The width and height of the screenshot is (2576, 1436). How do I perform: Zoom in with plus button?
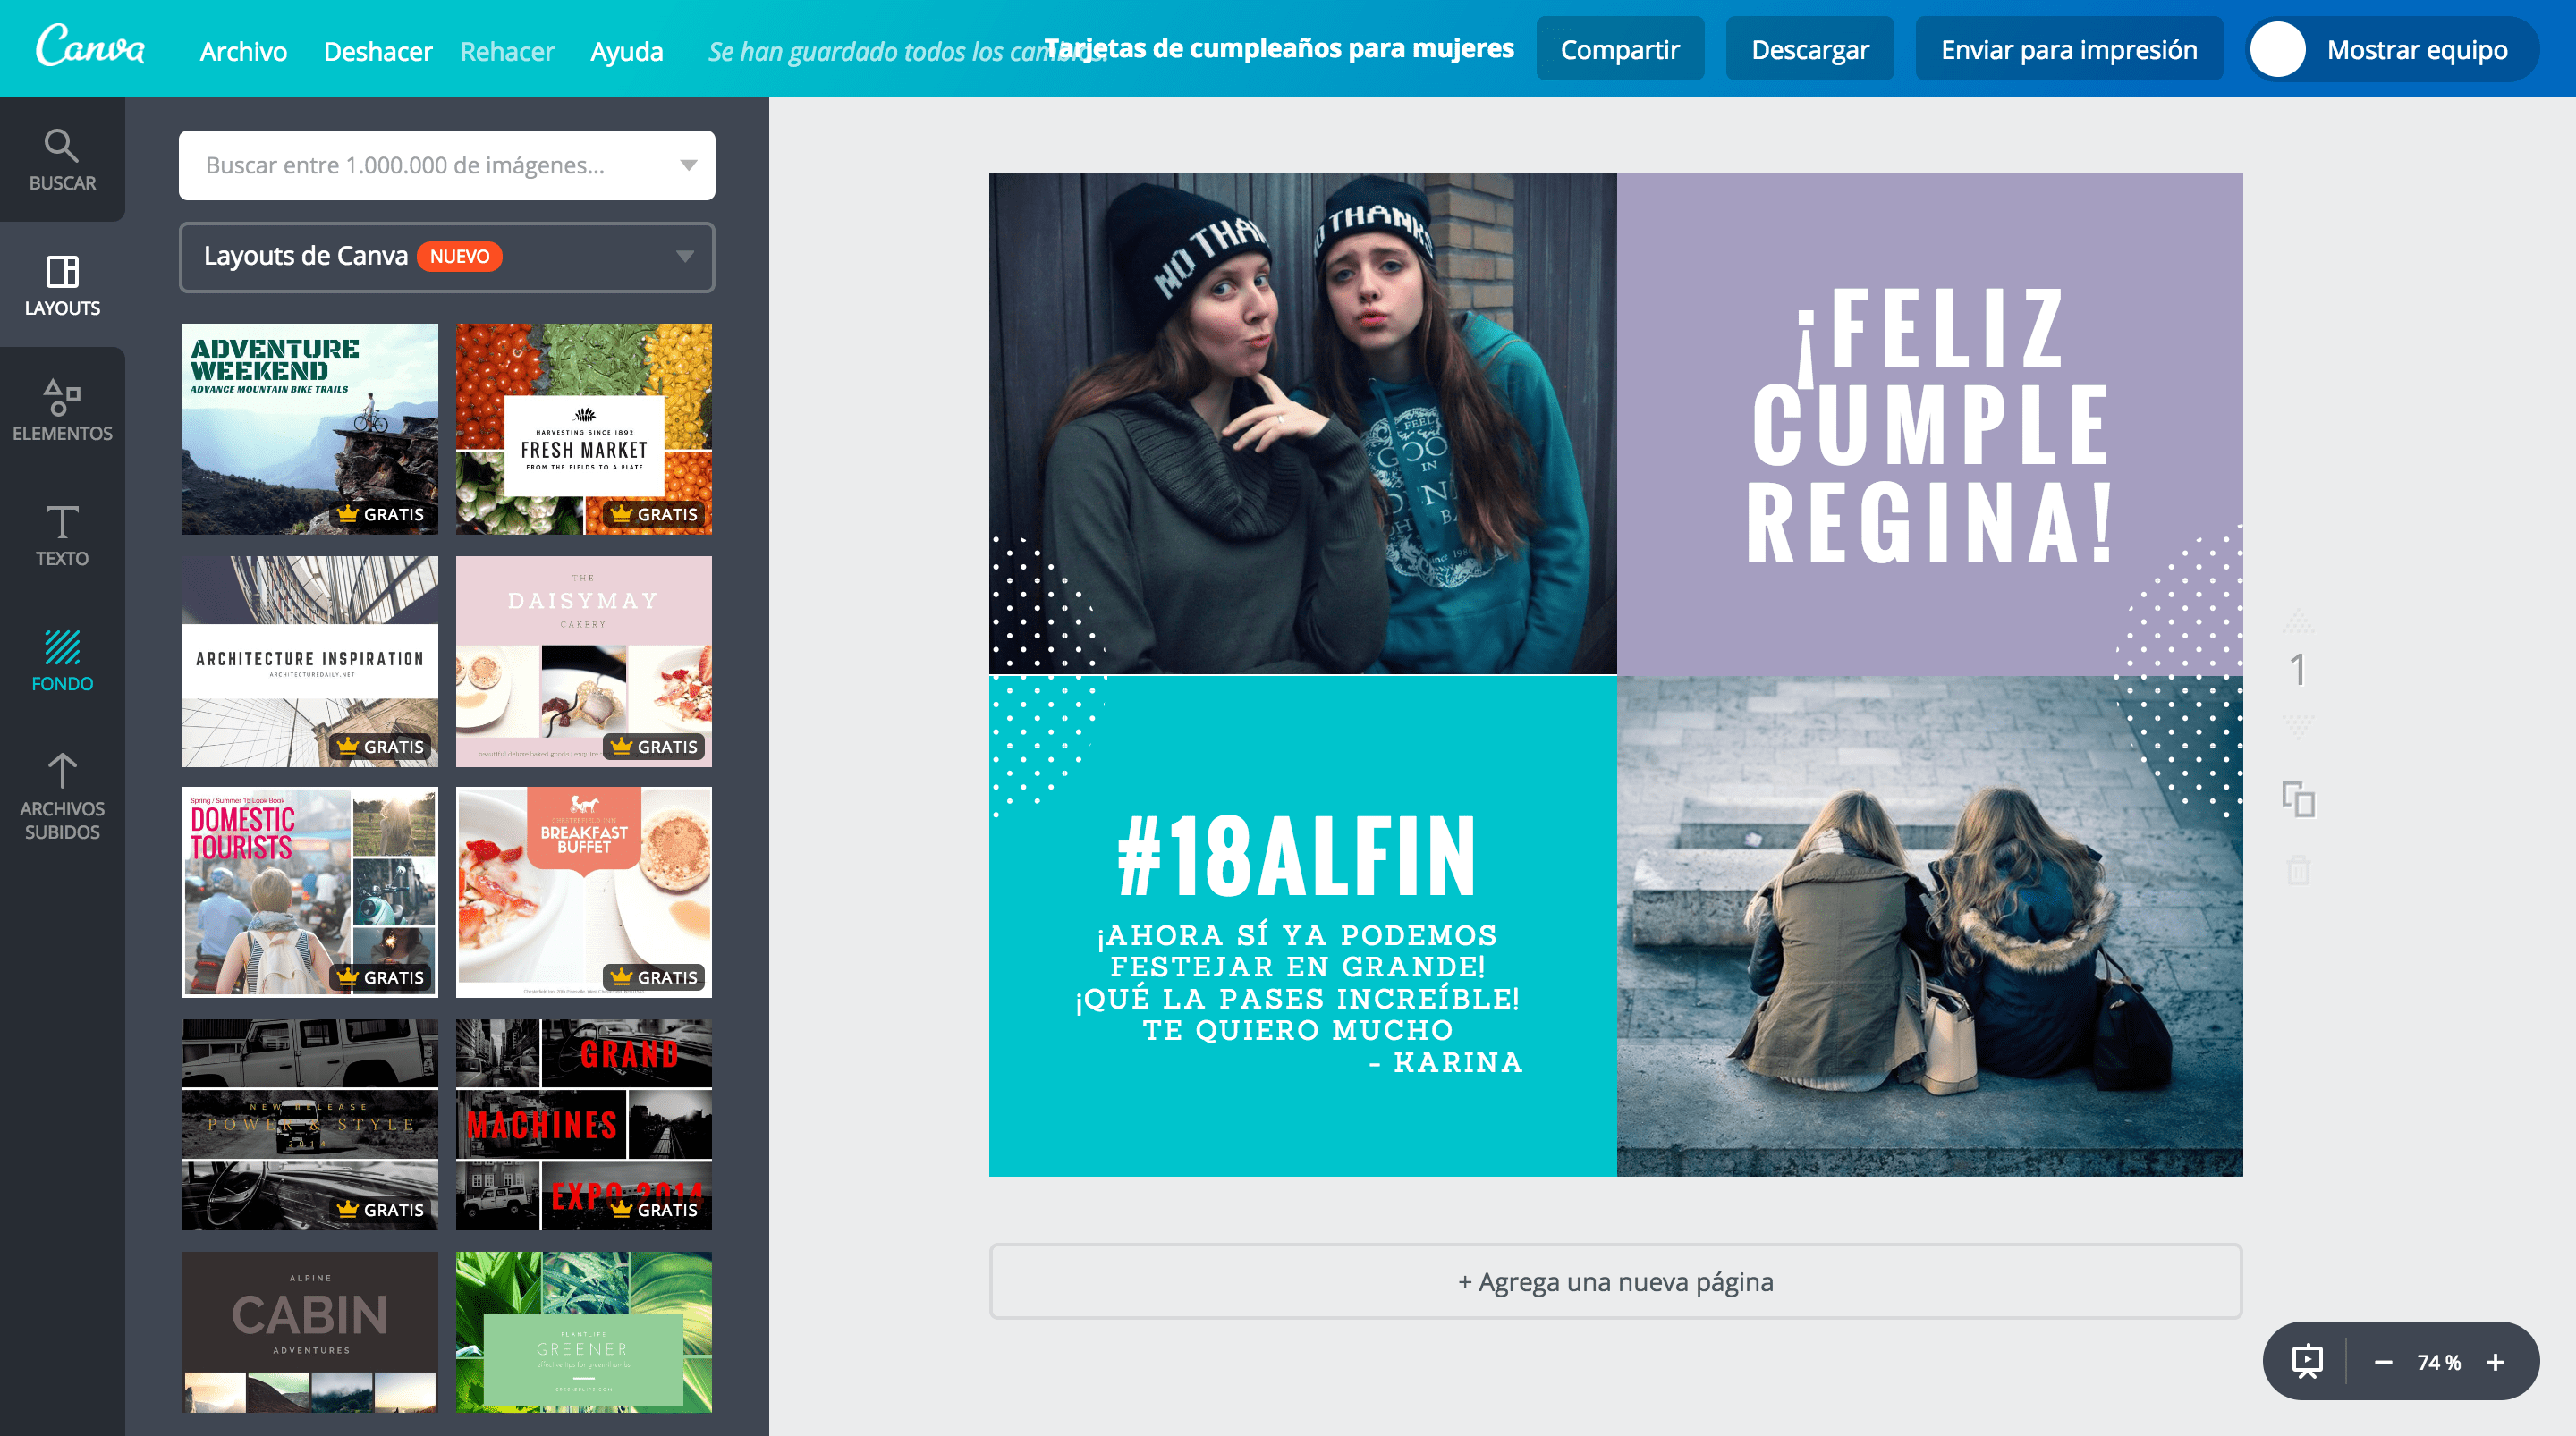click(2495, 1362)
